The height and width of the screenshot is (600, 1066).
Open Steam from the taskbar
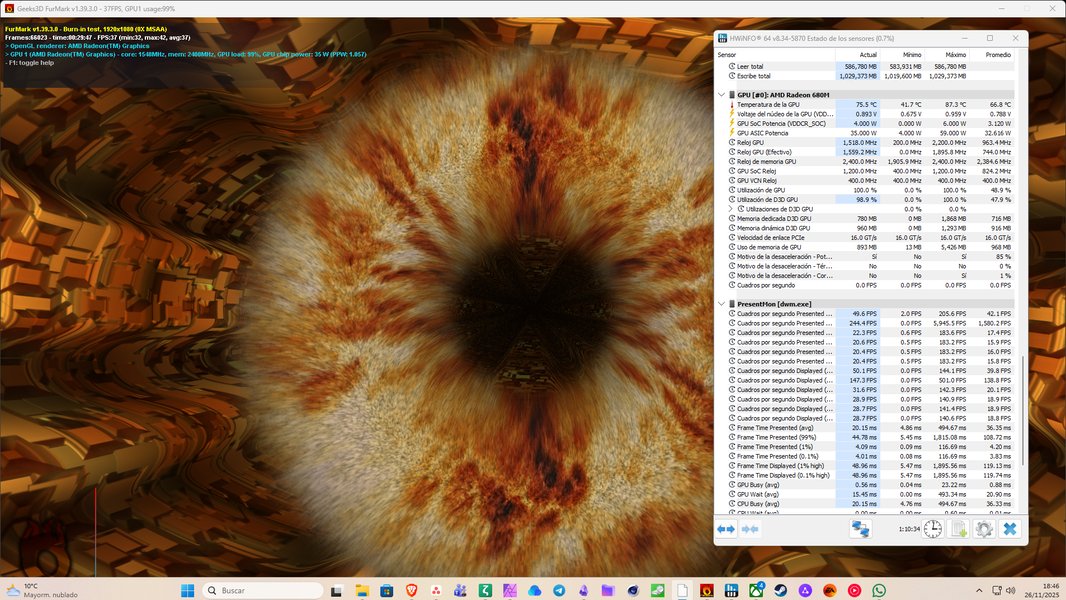[x=780, y=591]
